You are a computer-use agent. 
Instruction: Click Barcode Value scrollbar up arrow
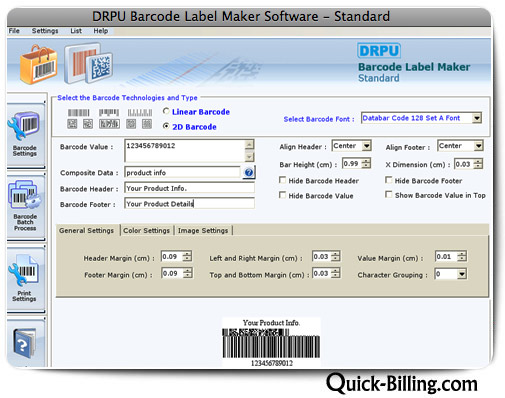pyautogui.click(x=249, y=144)
